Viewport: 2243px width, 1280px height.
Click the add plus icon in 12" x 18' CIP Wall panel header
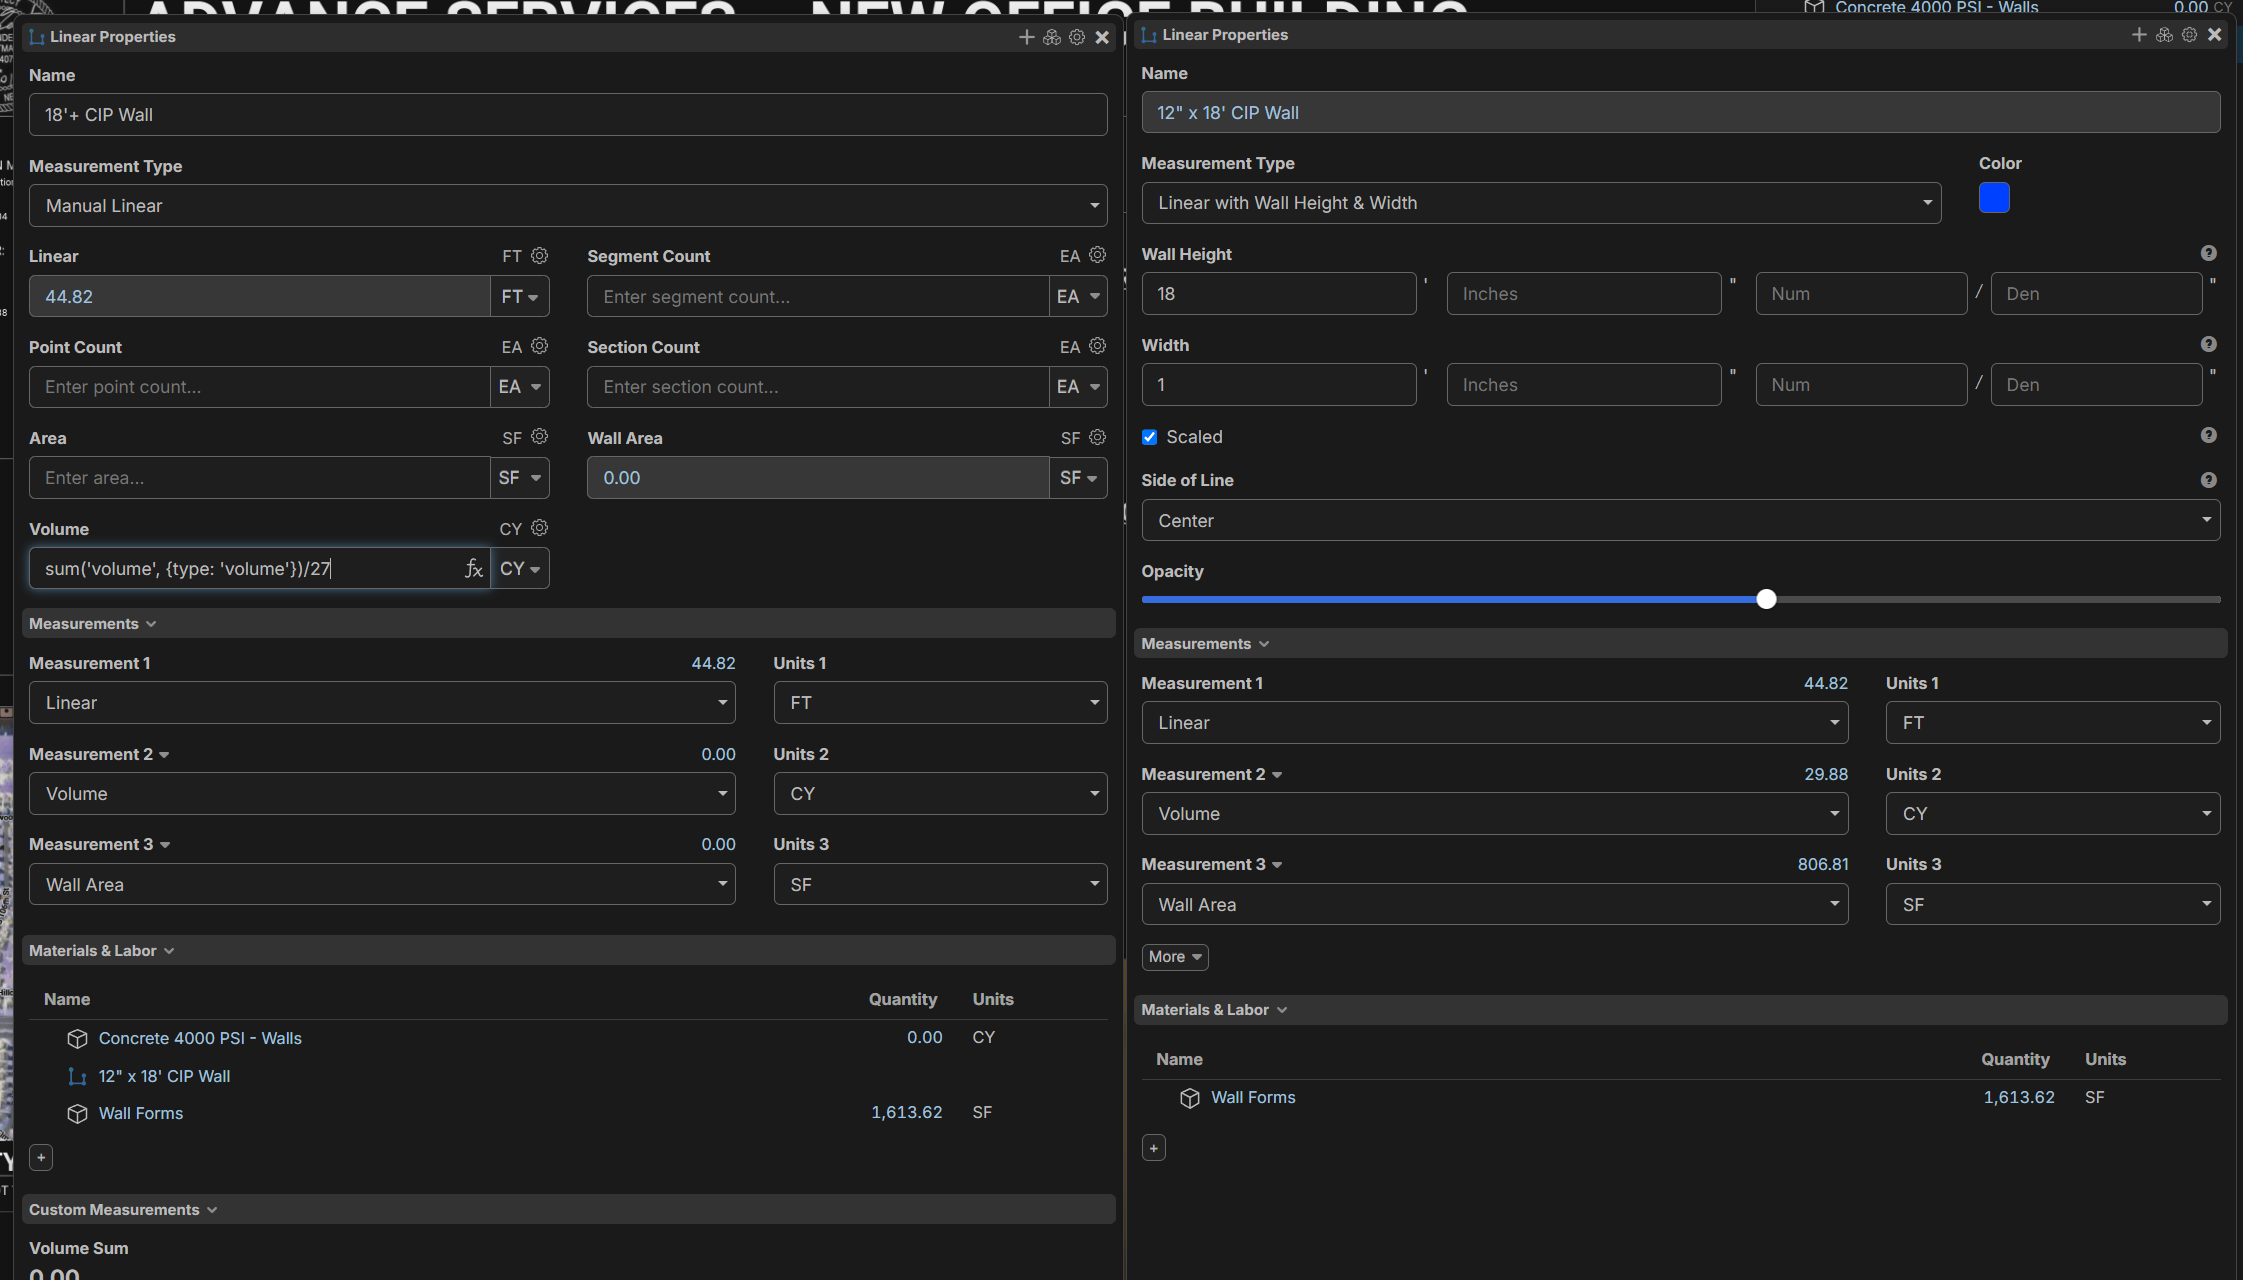click(x=2139, y=35)
